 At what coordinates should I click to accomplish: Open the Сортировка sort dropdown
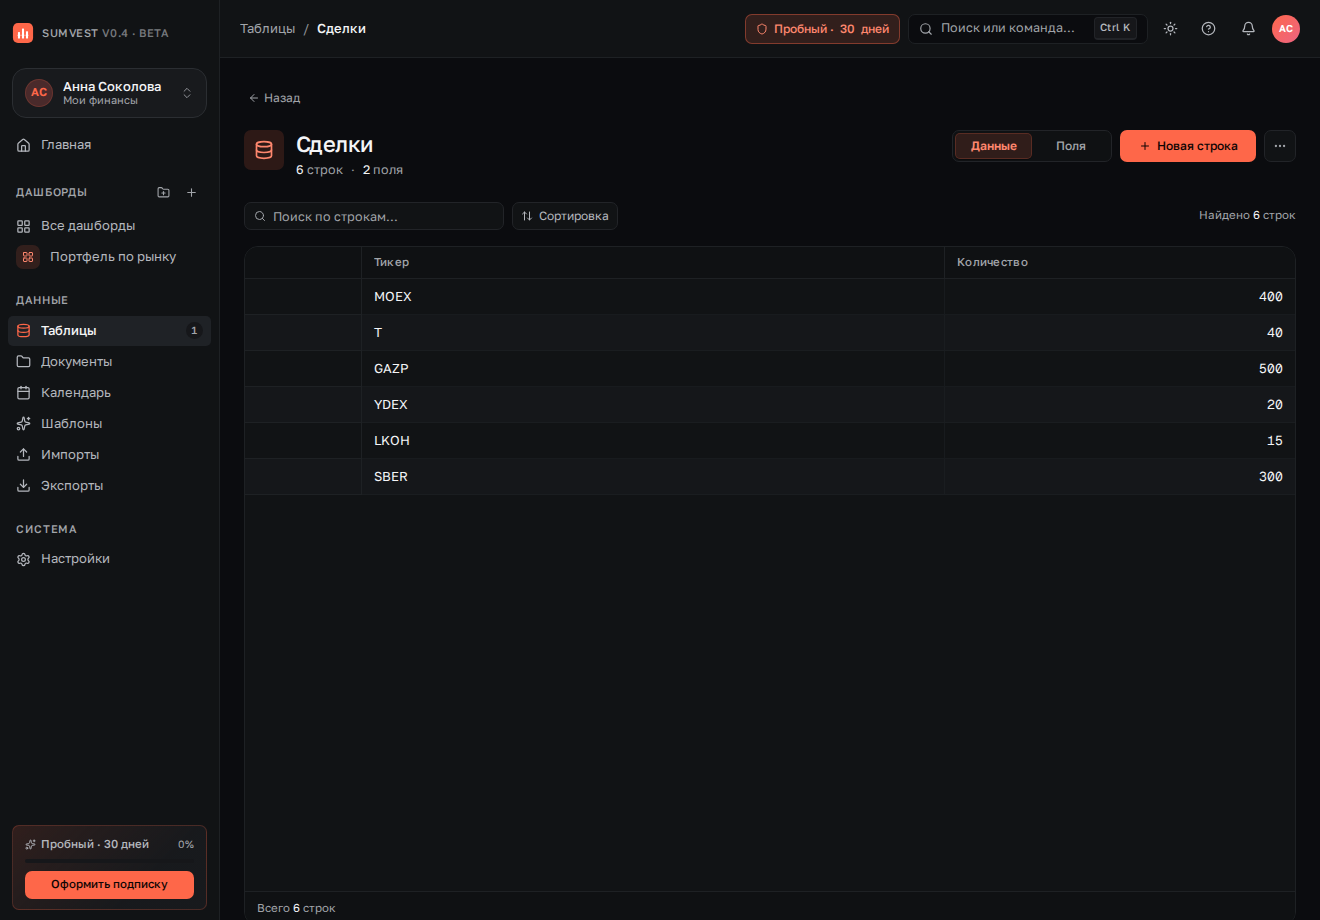[x=565, y=216]
